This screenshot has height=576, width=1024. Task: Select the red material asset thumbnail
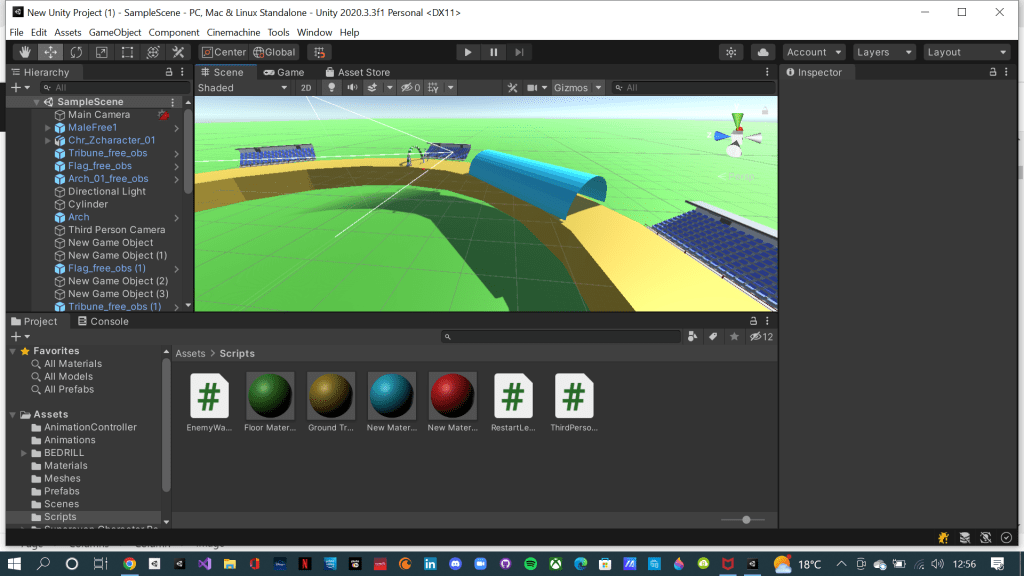452,397
